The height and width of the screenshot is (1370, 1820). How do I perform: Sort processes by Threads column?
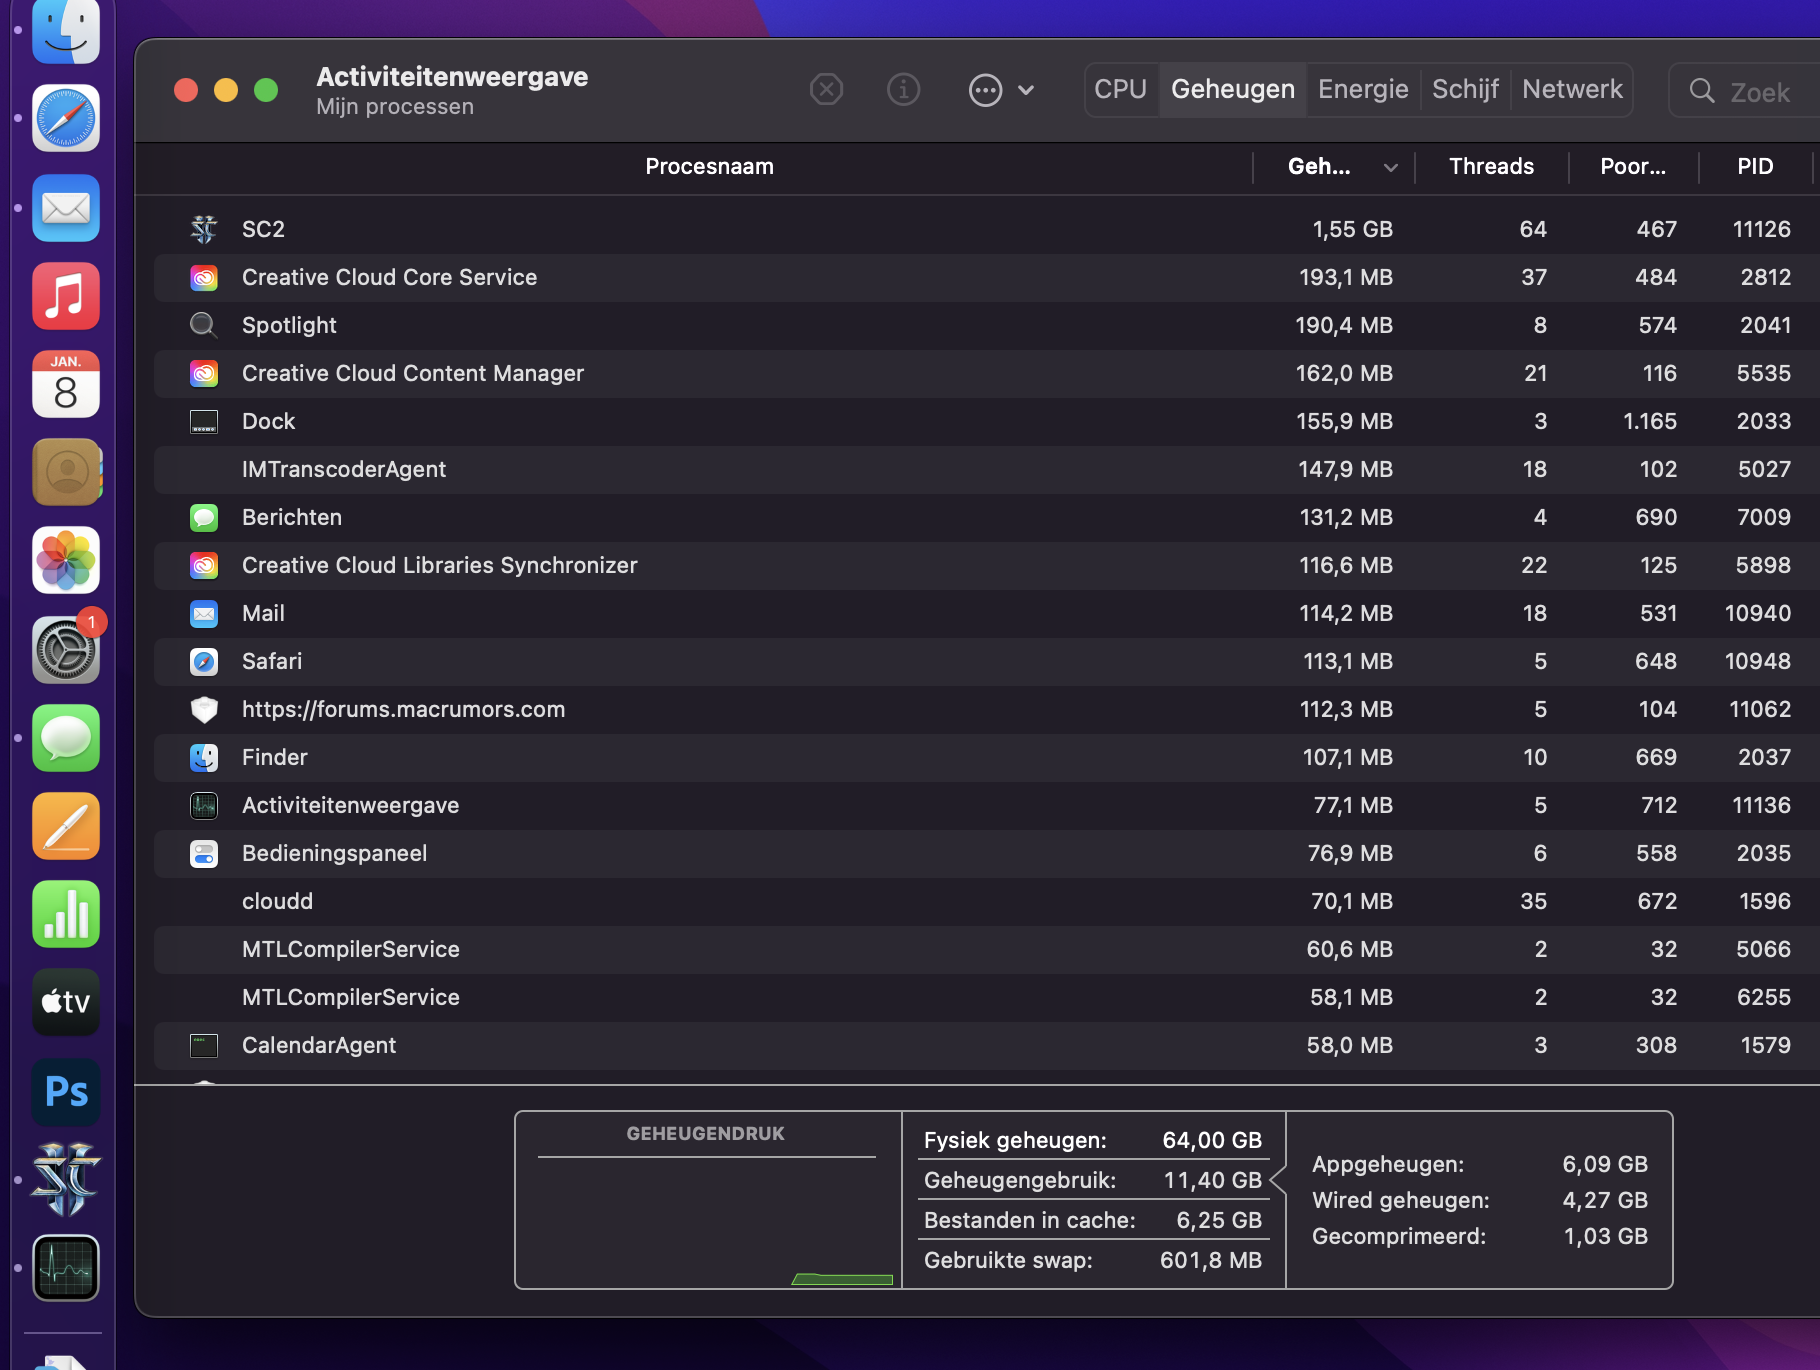coord(1491,167)
